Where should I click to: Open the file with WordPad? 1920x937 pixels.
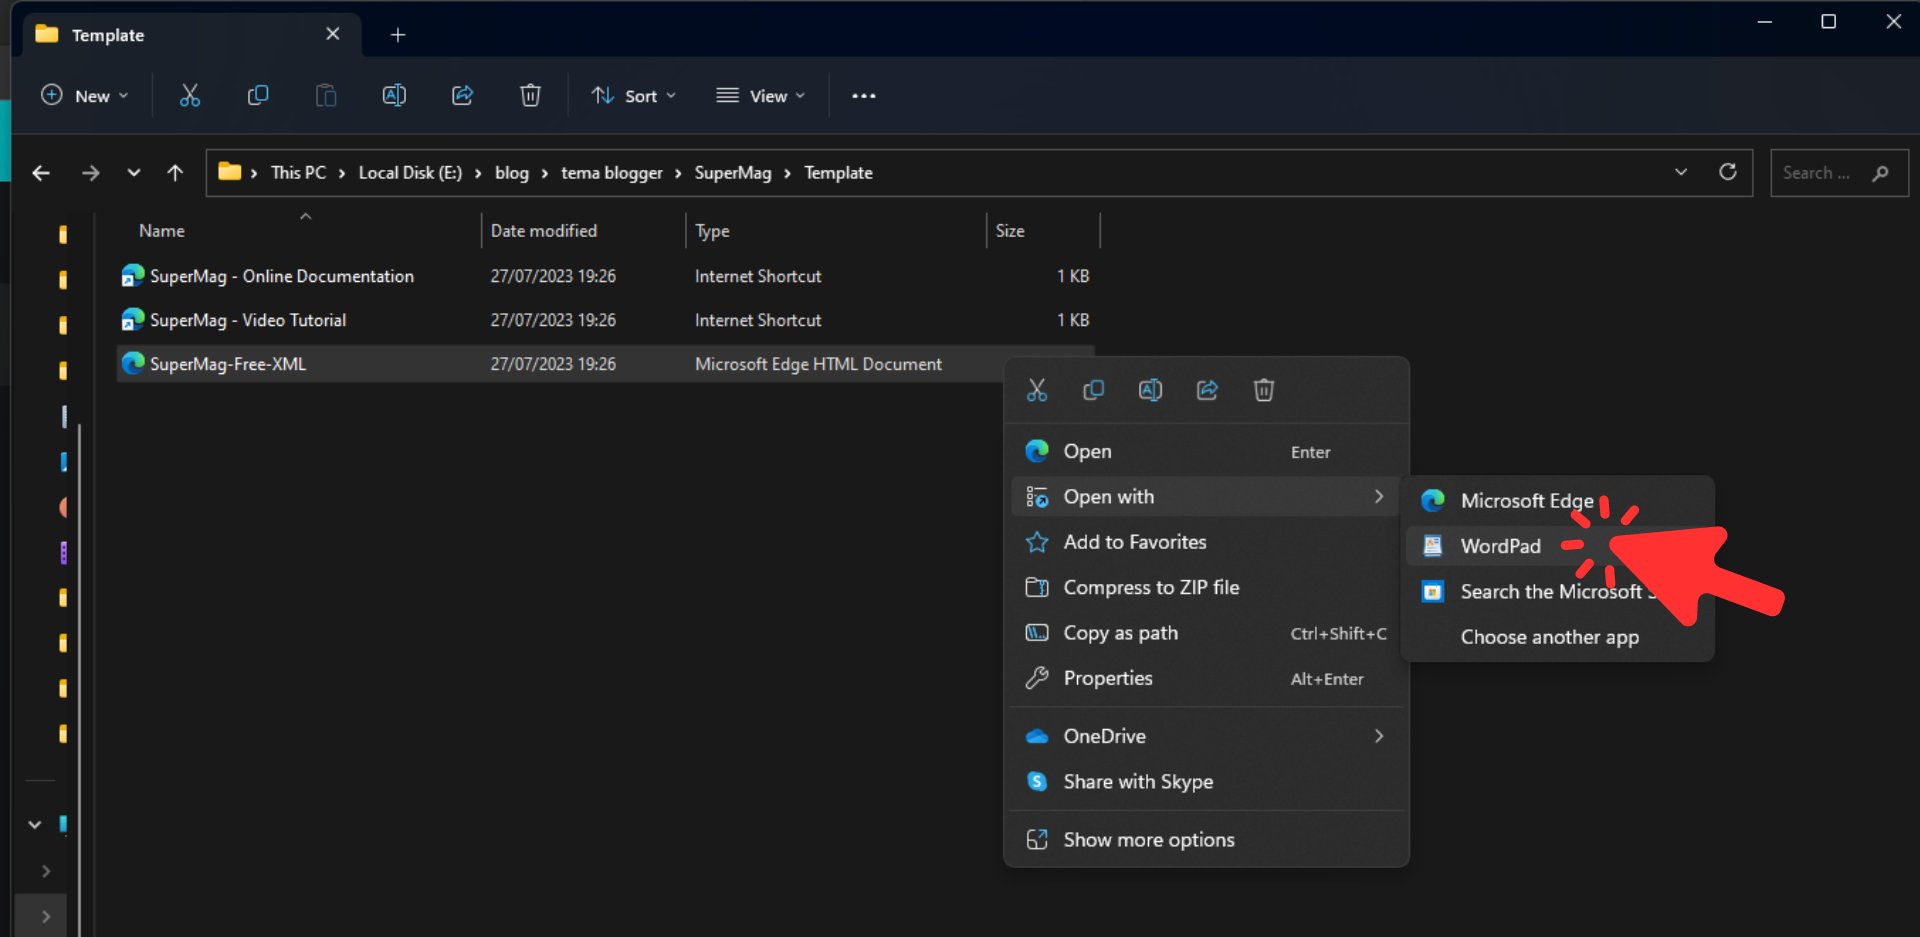tap(1558, 546)
